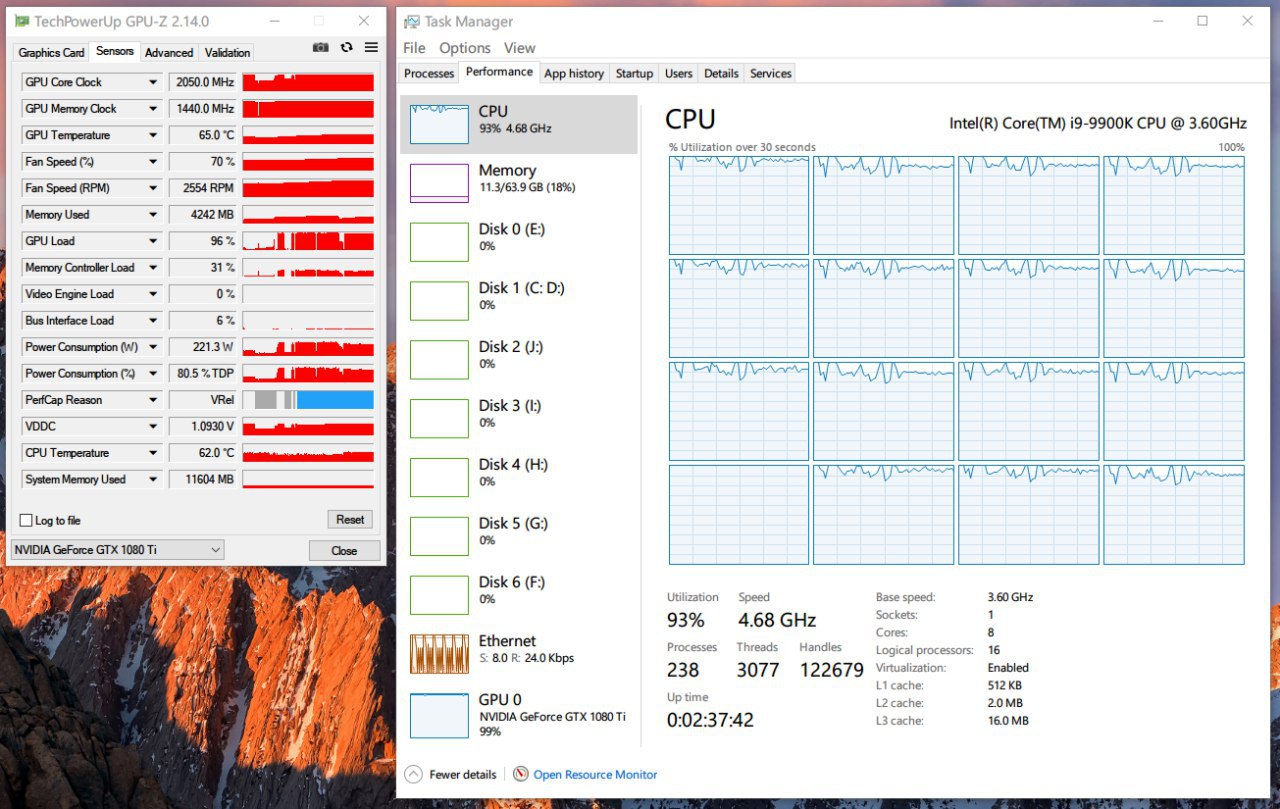Click the Resource Monitor icon
The width and height of the screenshot is (1280, 809).
[x=520, y=774]
